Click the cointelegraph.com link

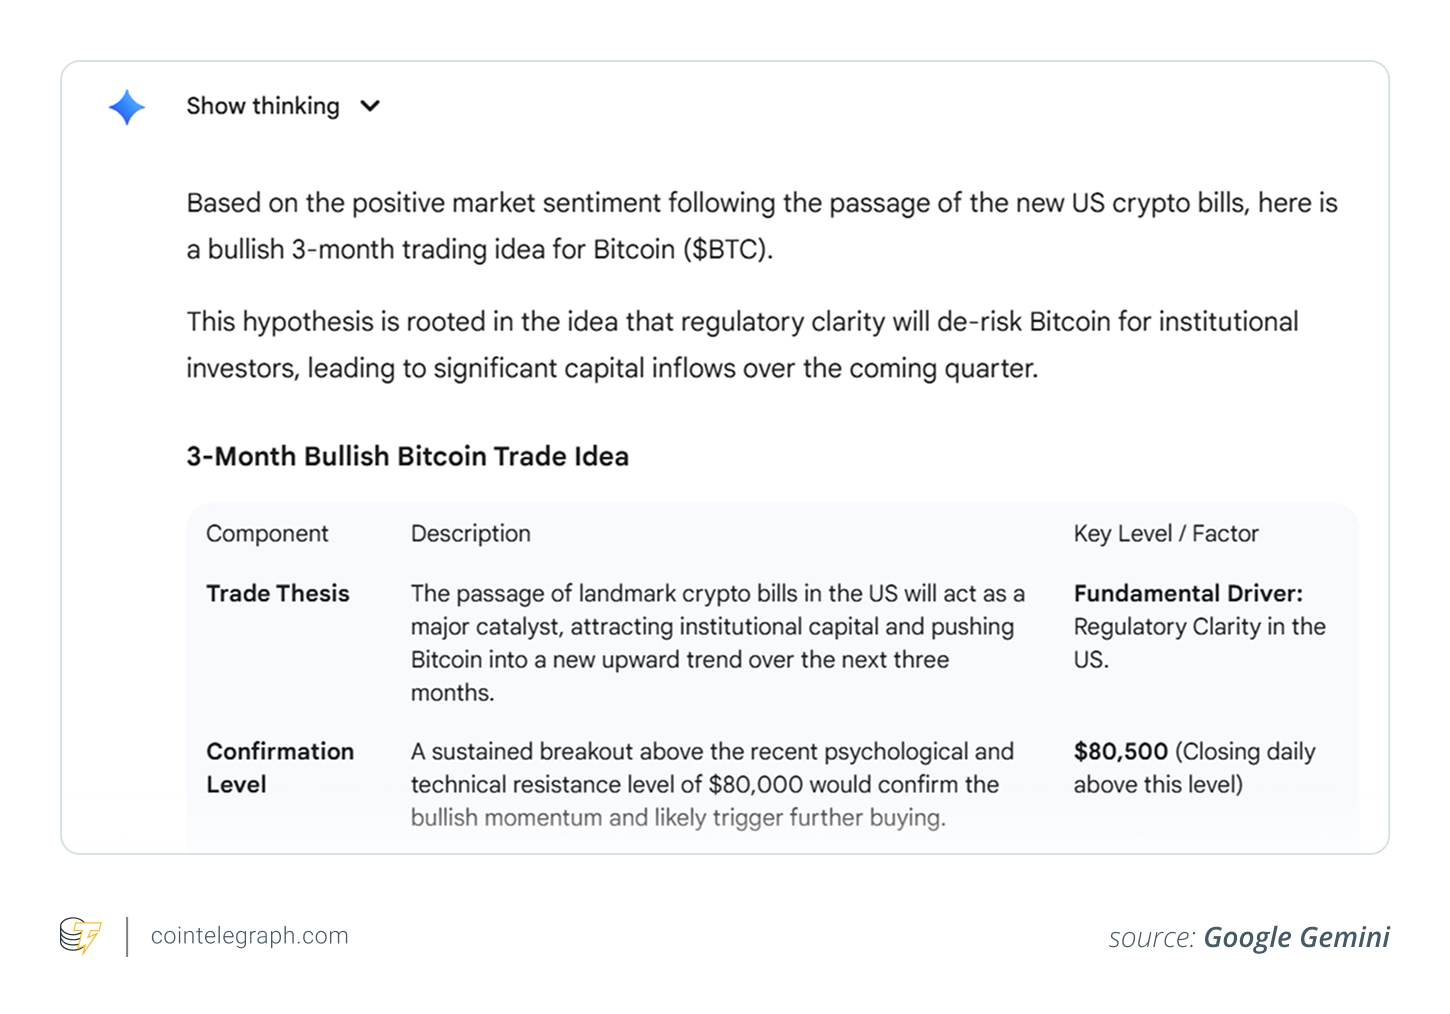coord(249,936)
